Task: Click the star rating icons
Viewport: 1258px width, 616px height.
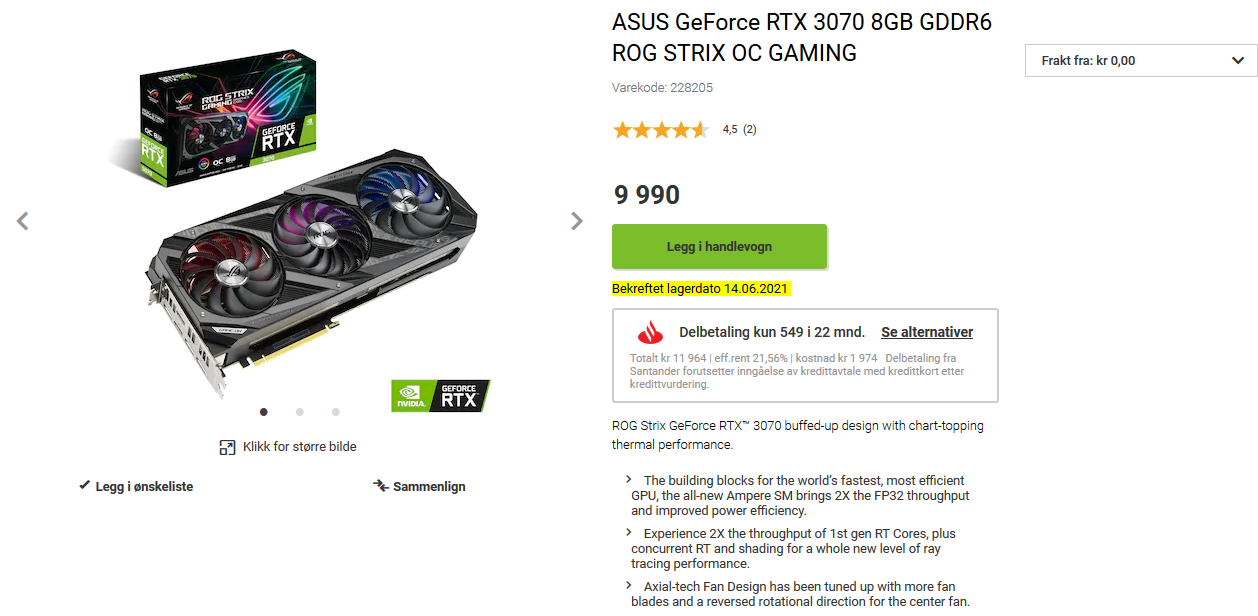Action: [x=660, y=130]
